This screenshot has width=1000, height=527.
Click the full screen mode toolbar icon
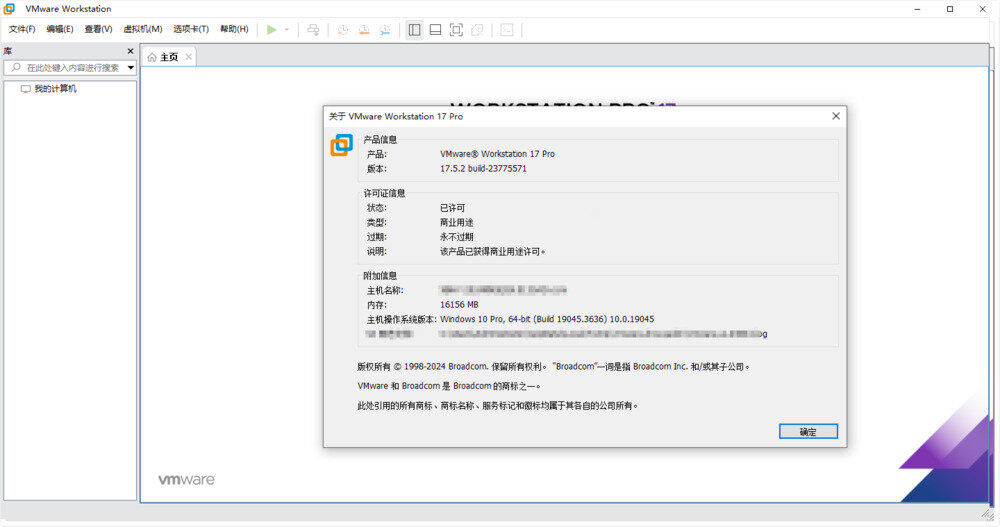(x=456, y=29)
